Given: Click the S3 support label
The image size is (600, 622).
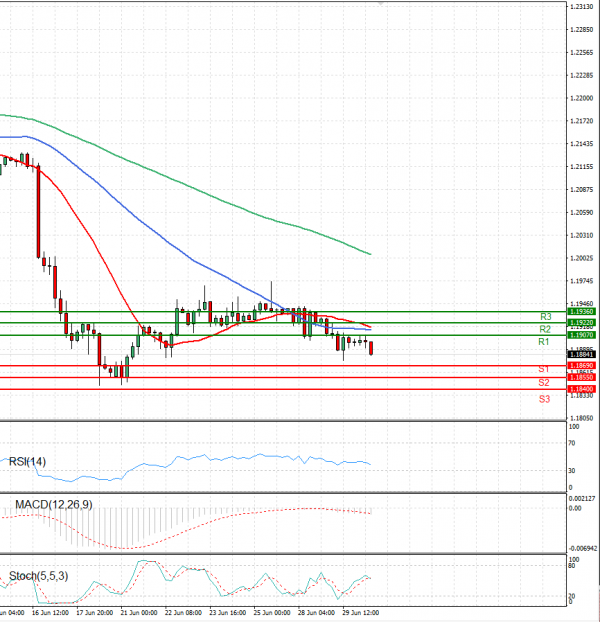Looking at the screenshot, I should 544,399.
